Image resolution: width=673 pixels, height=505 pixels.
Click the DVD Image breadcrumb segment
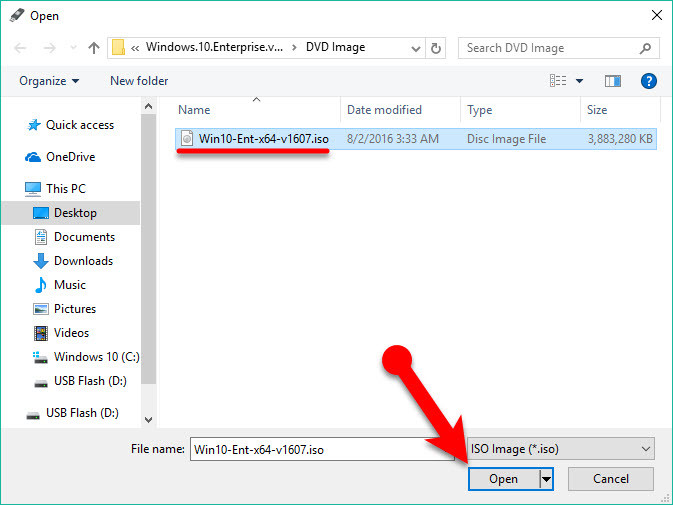coord(336,47)
